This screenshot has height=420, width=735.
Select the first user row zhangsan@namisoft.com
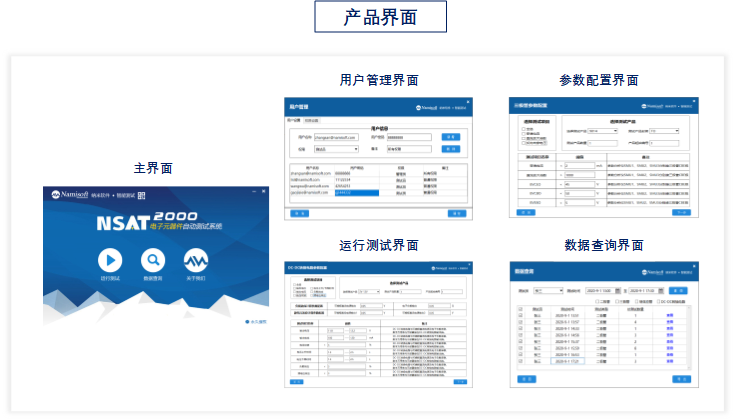[378, 173]
